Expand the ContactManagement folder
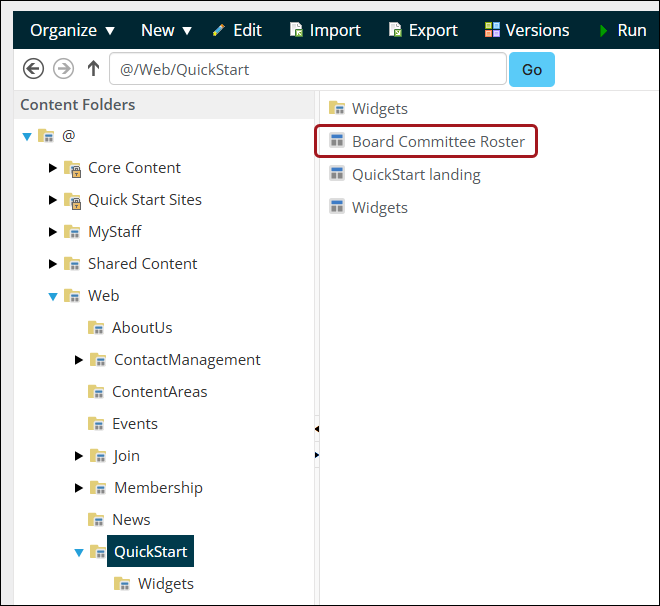 tap(80, 360)
